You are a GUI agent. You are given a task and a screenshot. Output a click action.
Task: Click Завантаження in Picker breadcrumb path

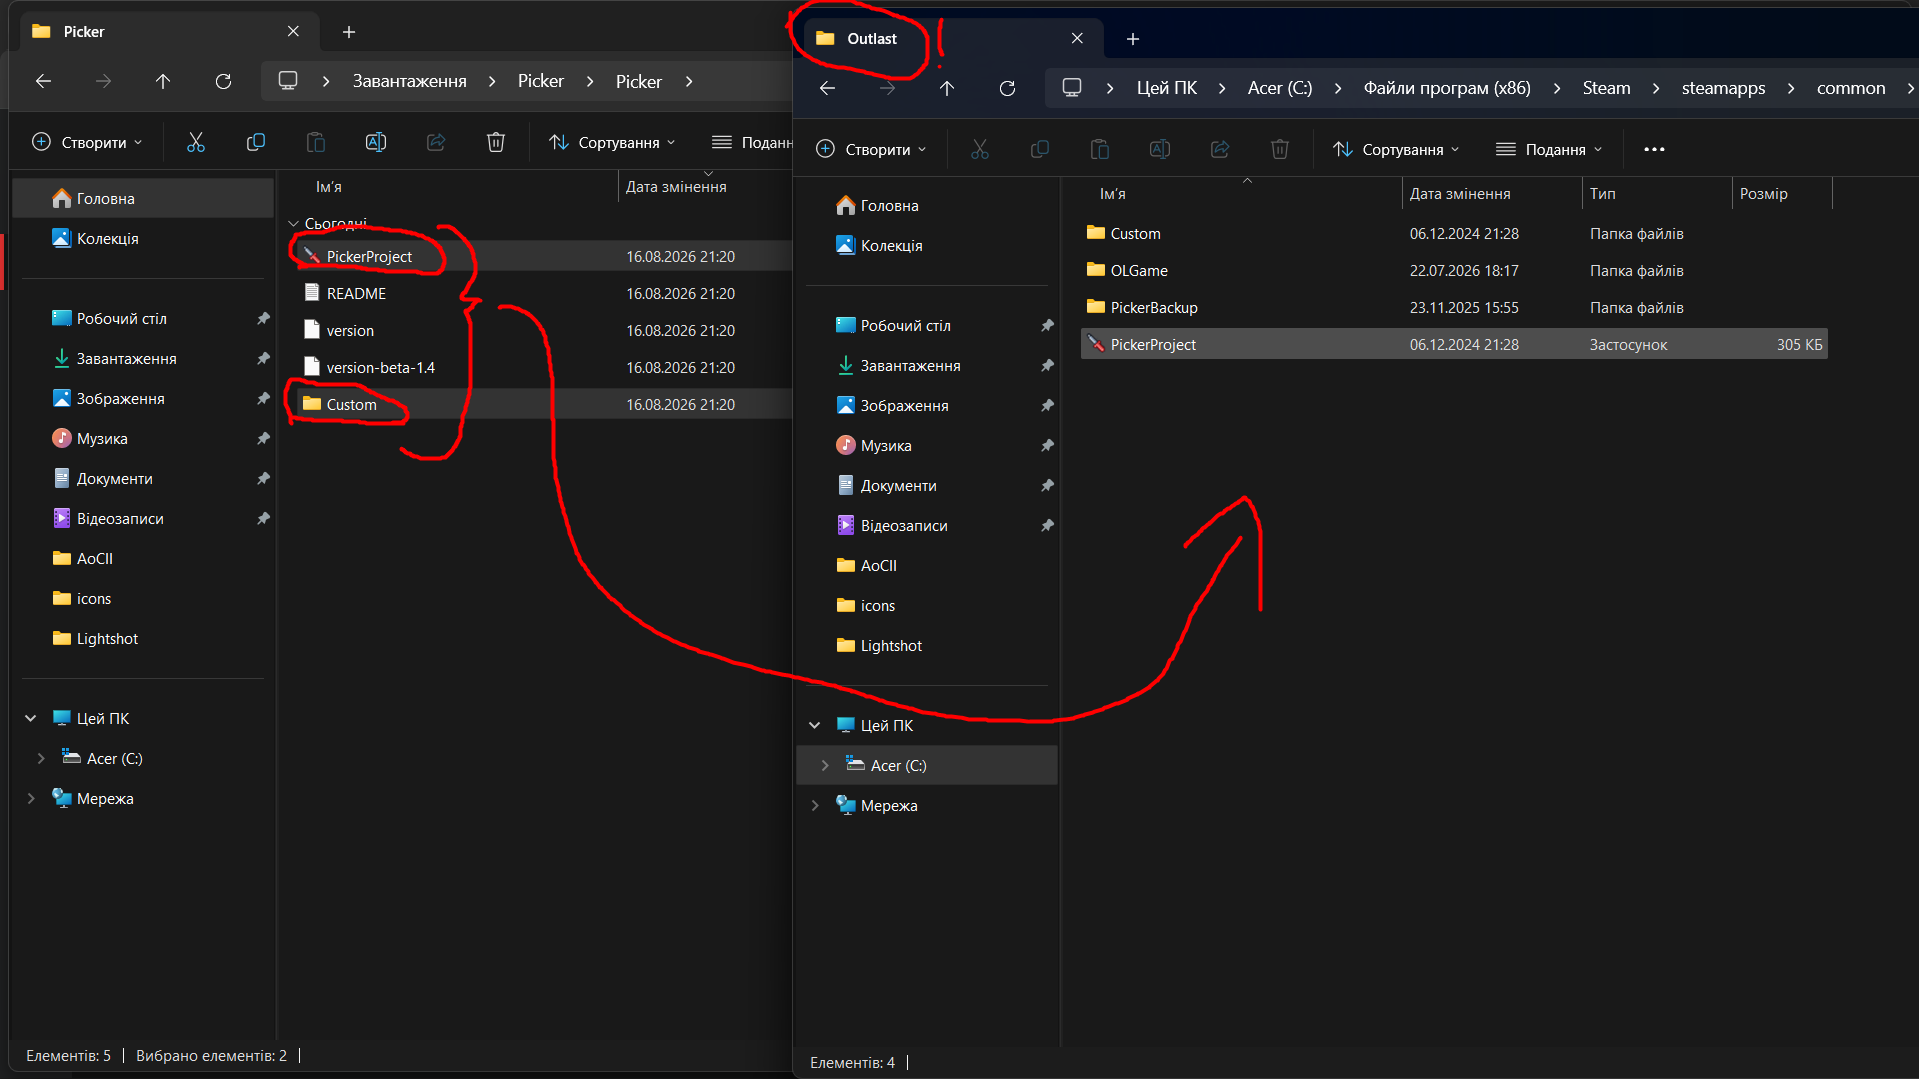pyautogui.click(x=409, y=81)
